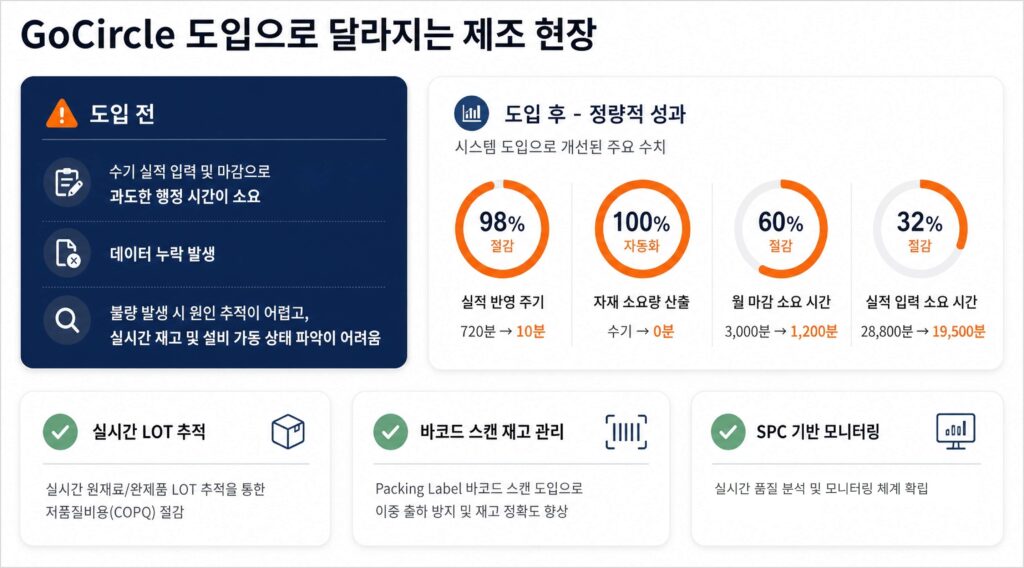
Task: Select the 100% 자동화 circular gauge
Action: [642, 229]
